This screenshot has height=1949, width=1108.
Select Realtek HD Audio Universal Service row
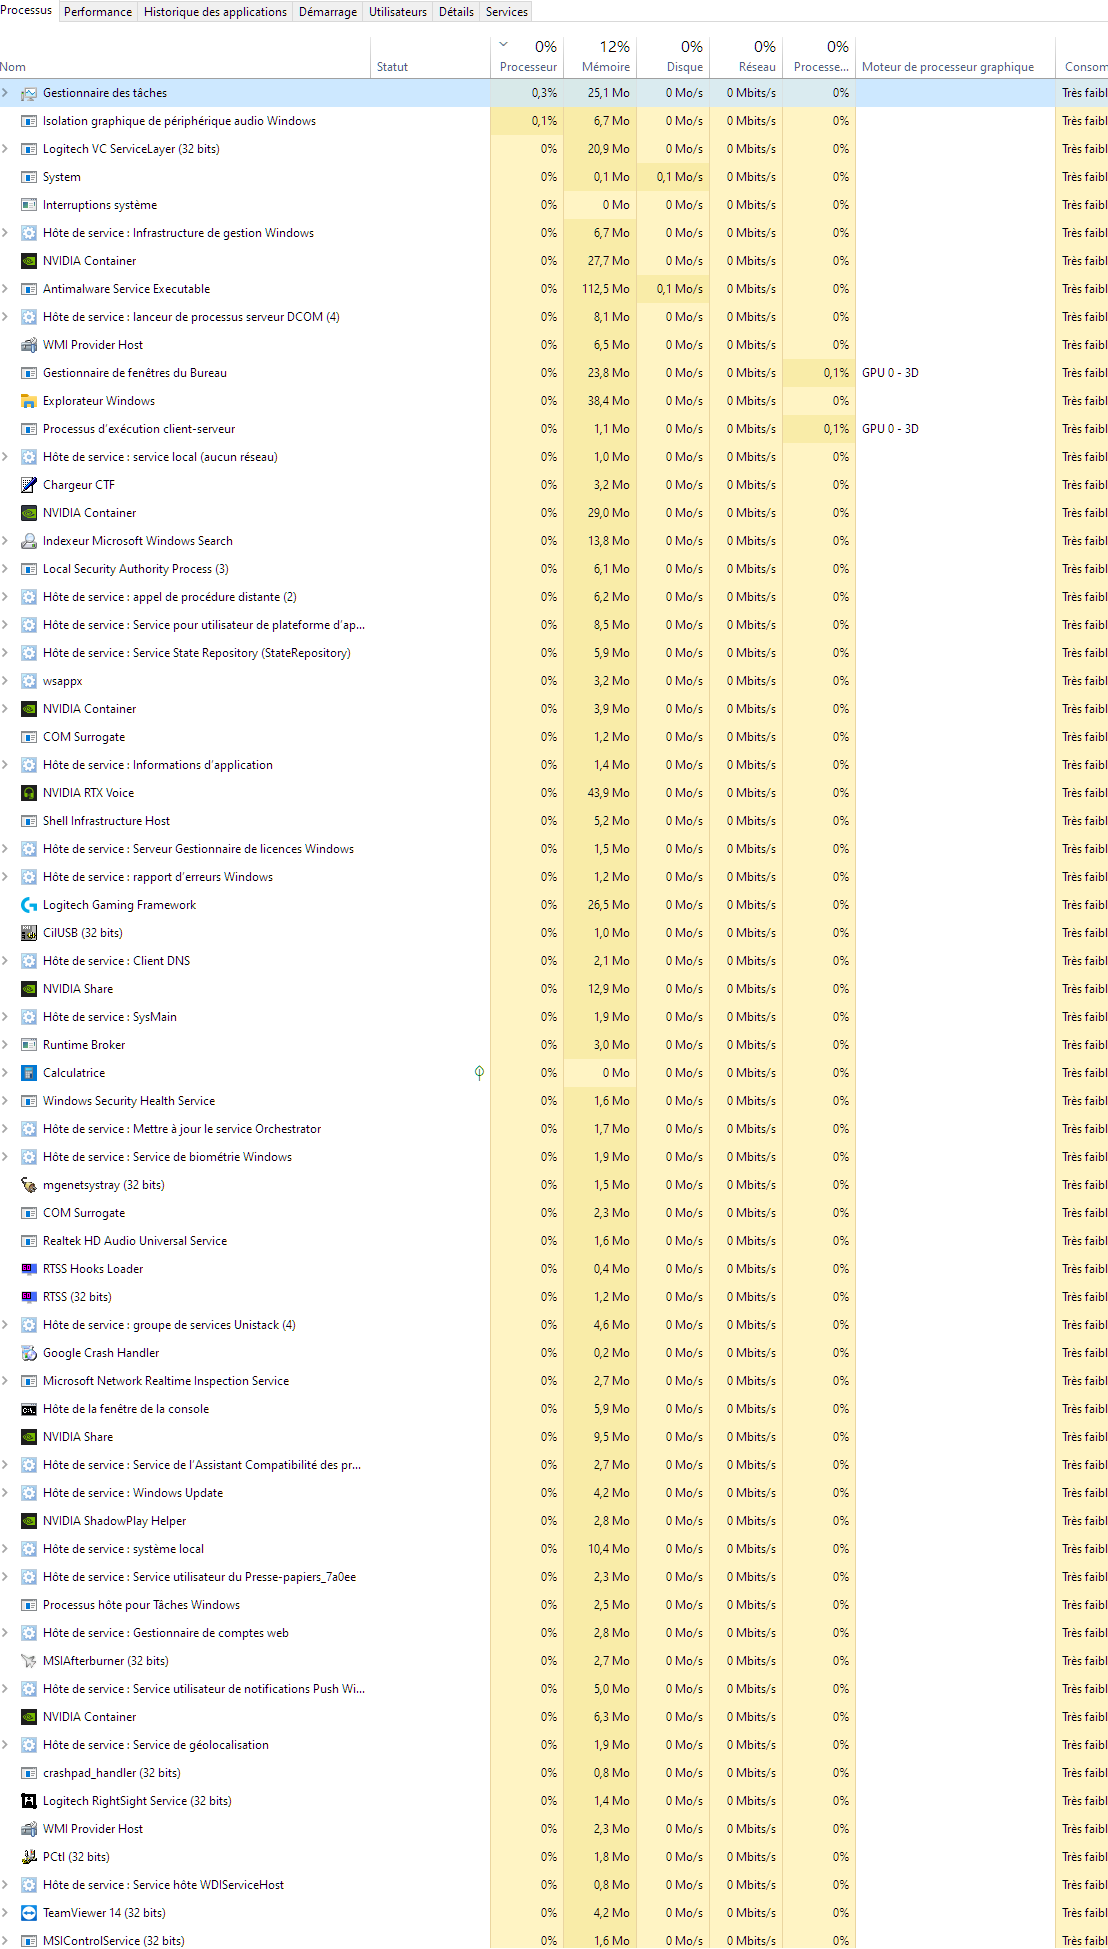click(x=554, y=1241)
